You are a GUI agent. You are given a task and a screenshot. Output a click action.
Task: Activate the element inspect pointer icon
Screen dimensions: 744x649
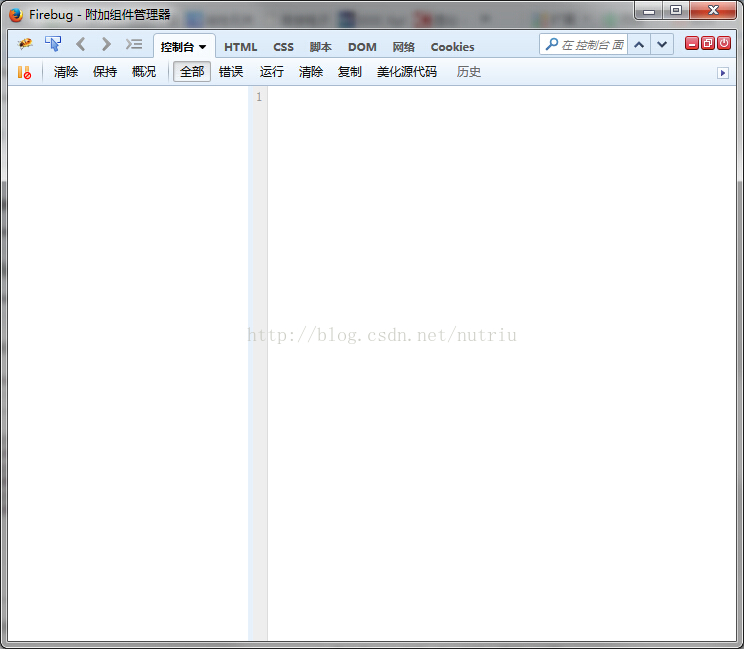click(x=53, y=44)
